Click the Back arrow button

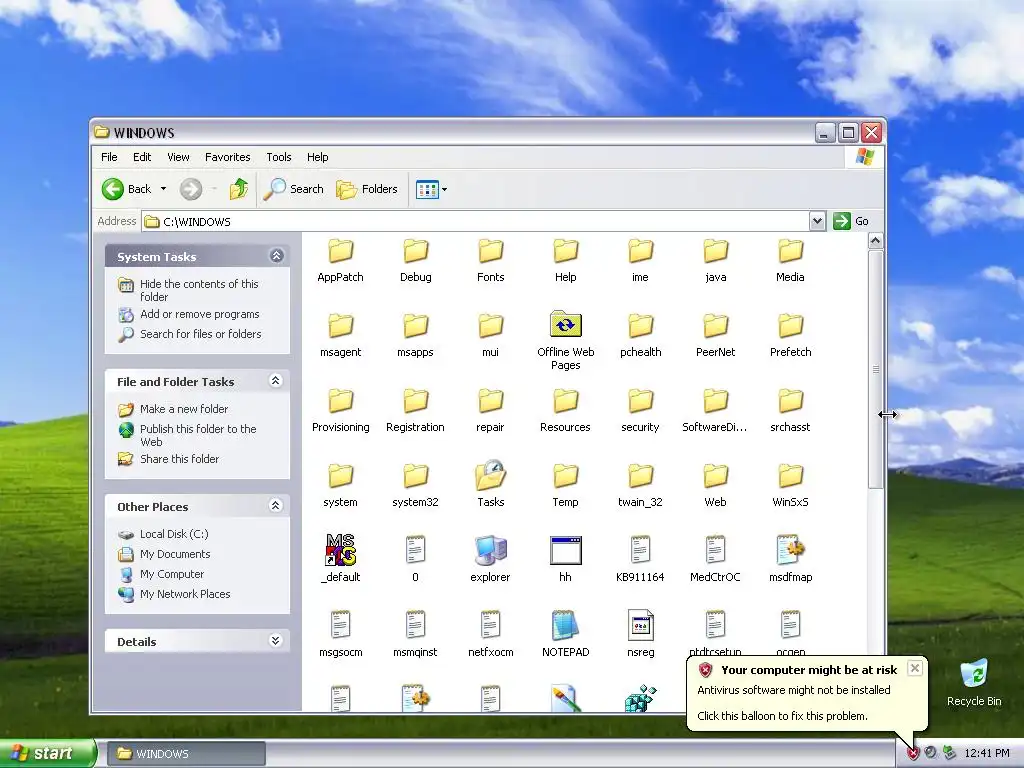[x=127, y=189]
